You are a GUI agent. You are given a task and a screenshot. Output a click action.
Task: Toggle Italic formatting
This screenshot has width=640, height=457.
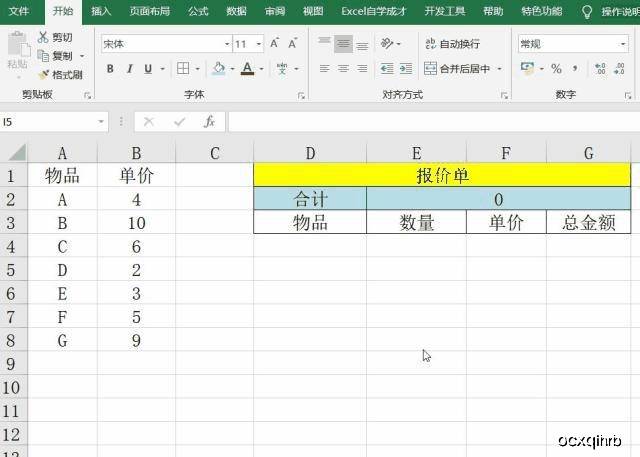click(129, 69)
